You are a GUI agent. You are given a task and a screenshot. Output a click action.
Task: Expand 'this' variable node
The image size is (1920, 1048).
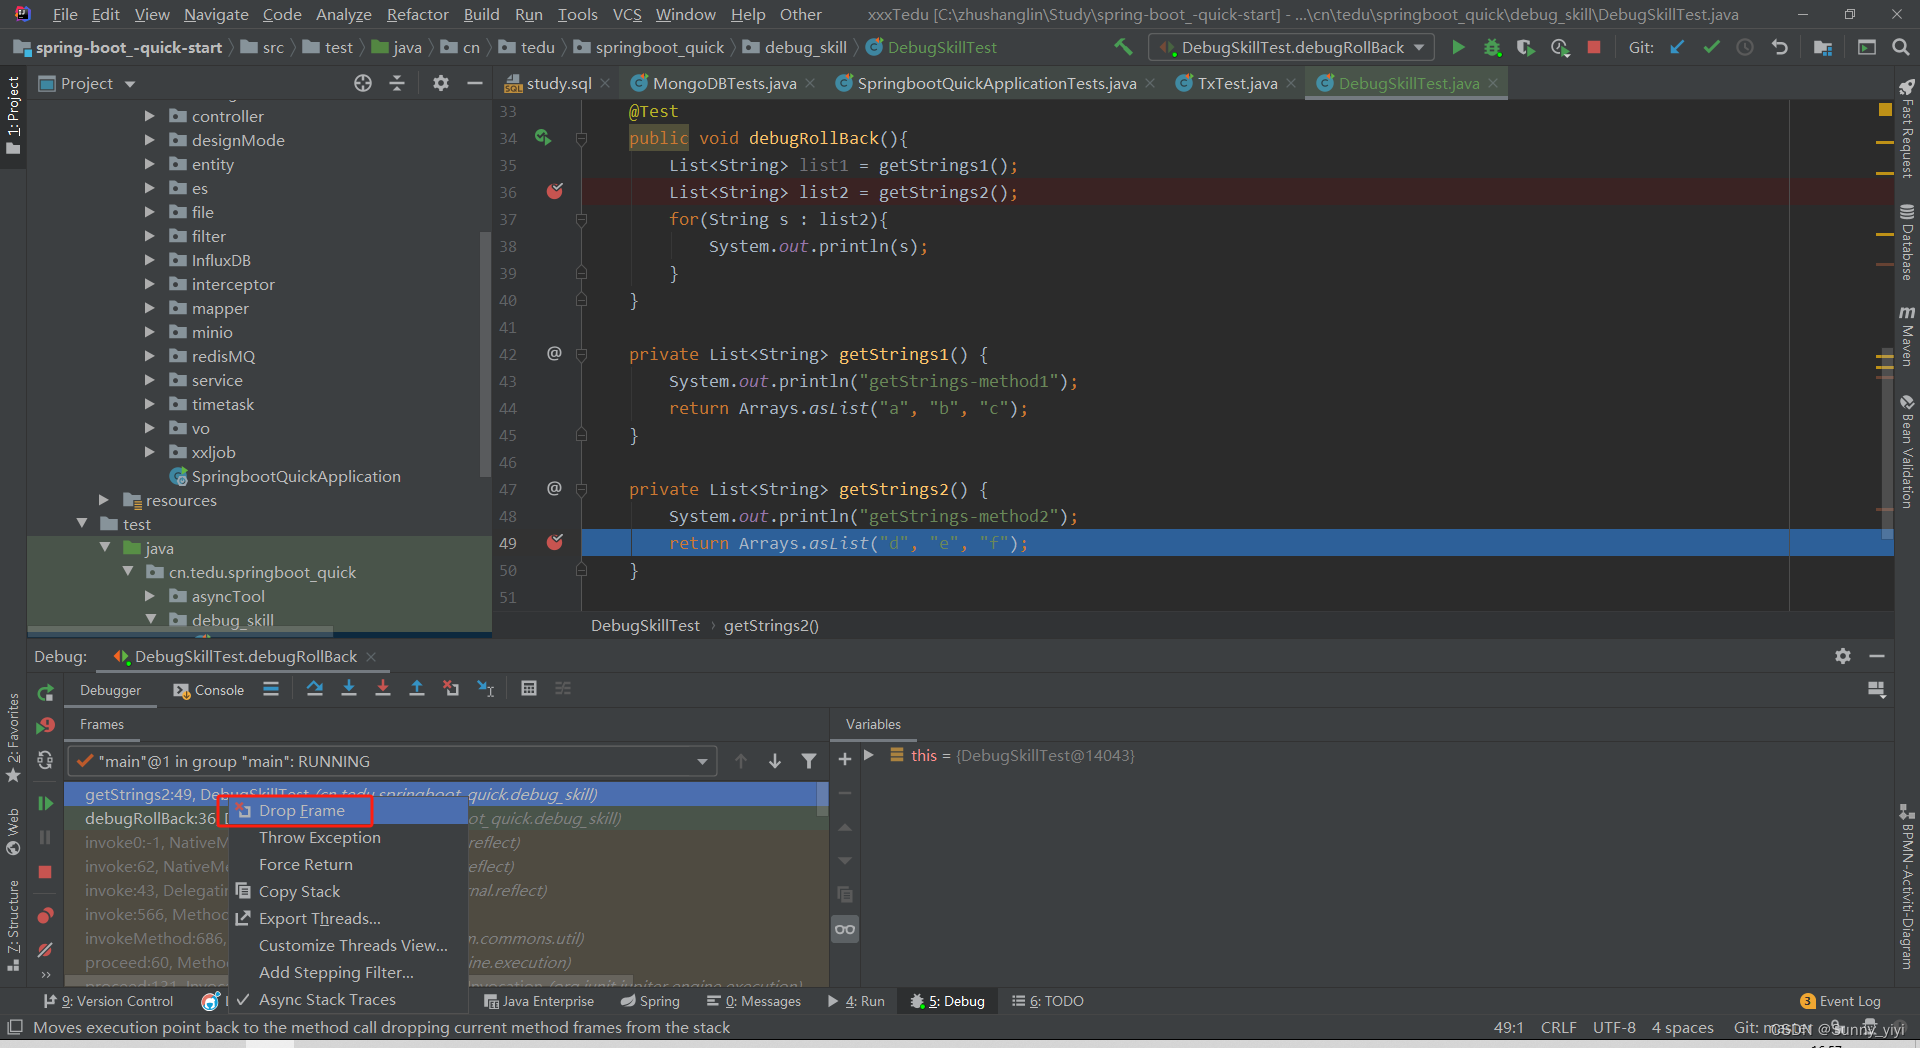point(869,755)
